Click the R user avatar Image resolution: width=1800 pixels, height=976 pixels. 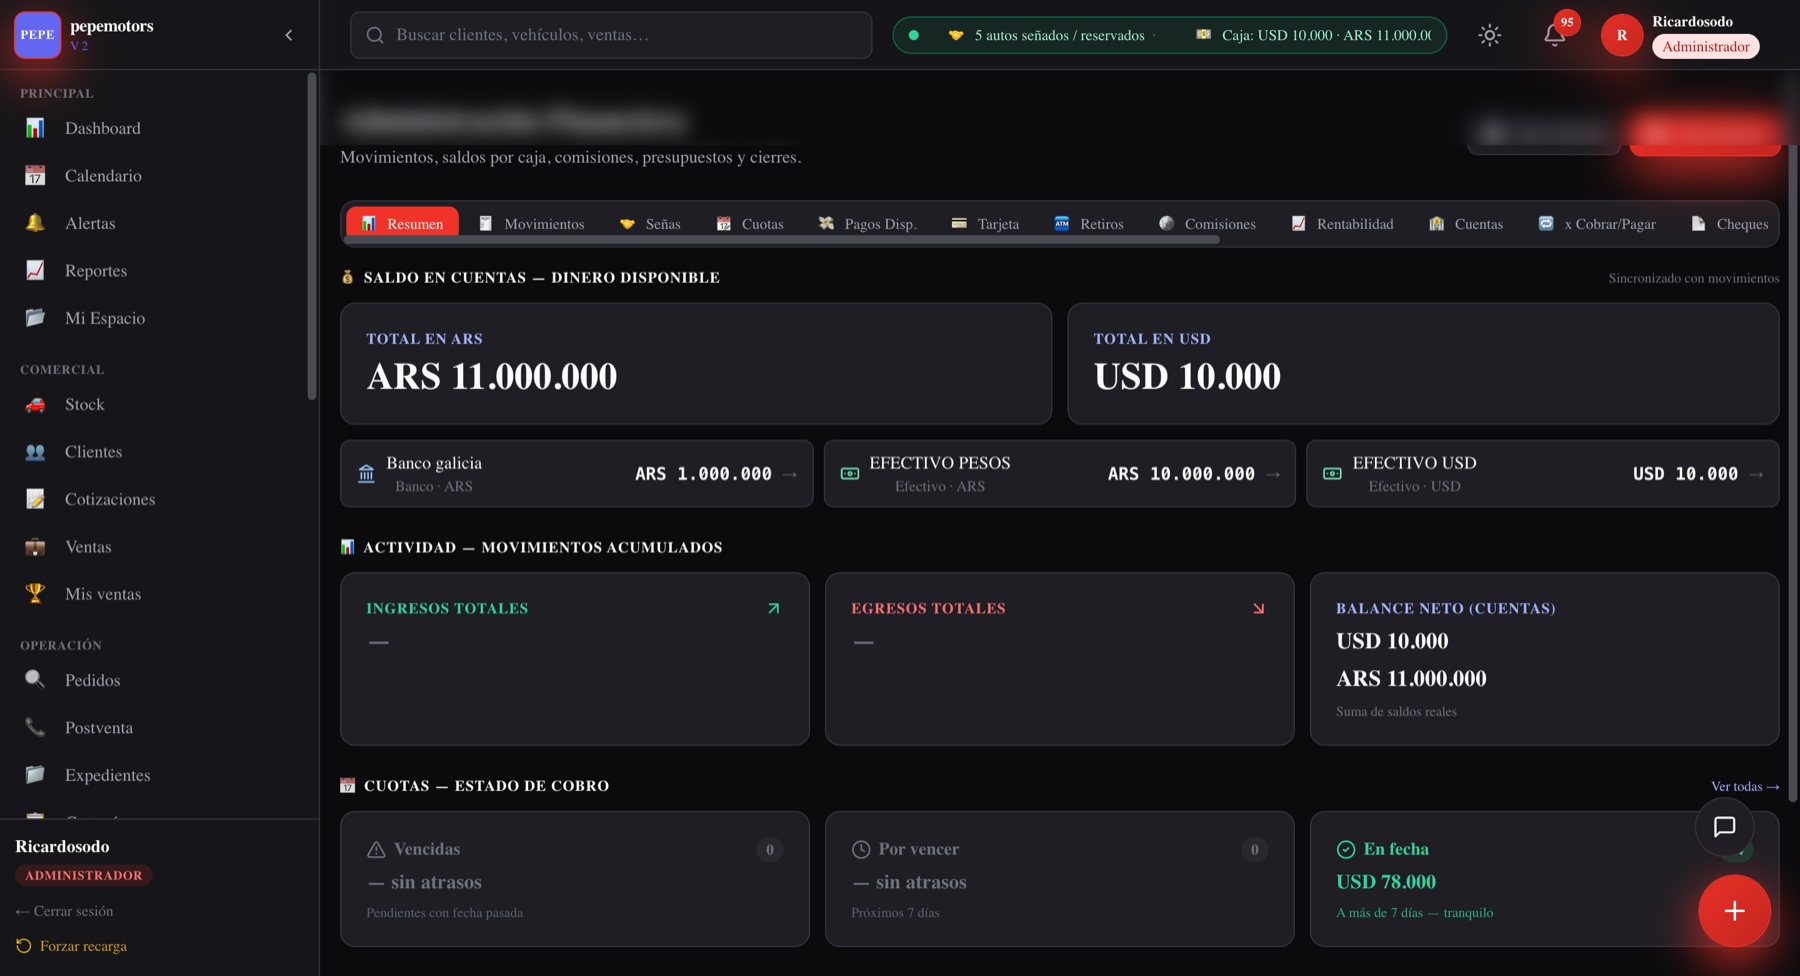1621,35
